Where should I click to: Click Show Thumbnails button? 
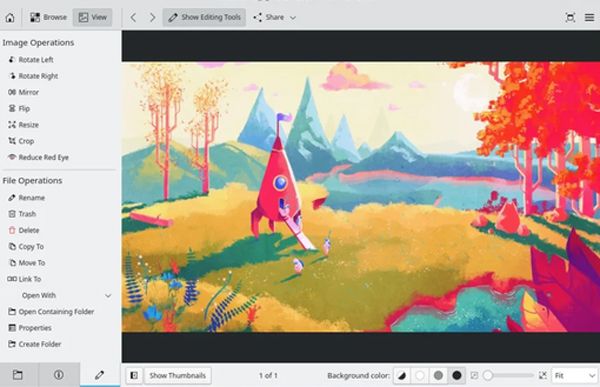(178, 376)
